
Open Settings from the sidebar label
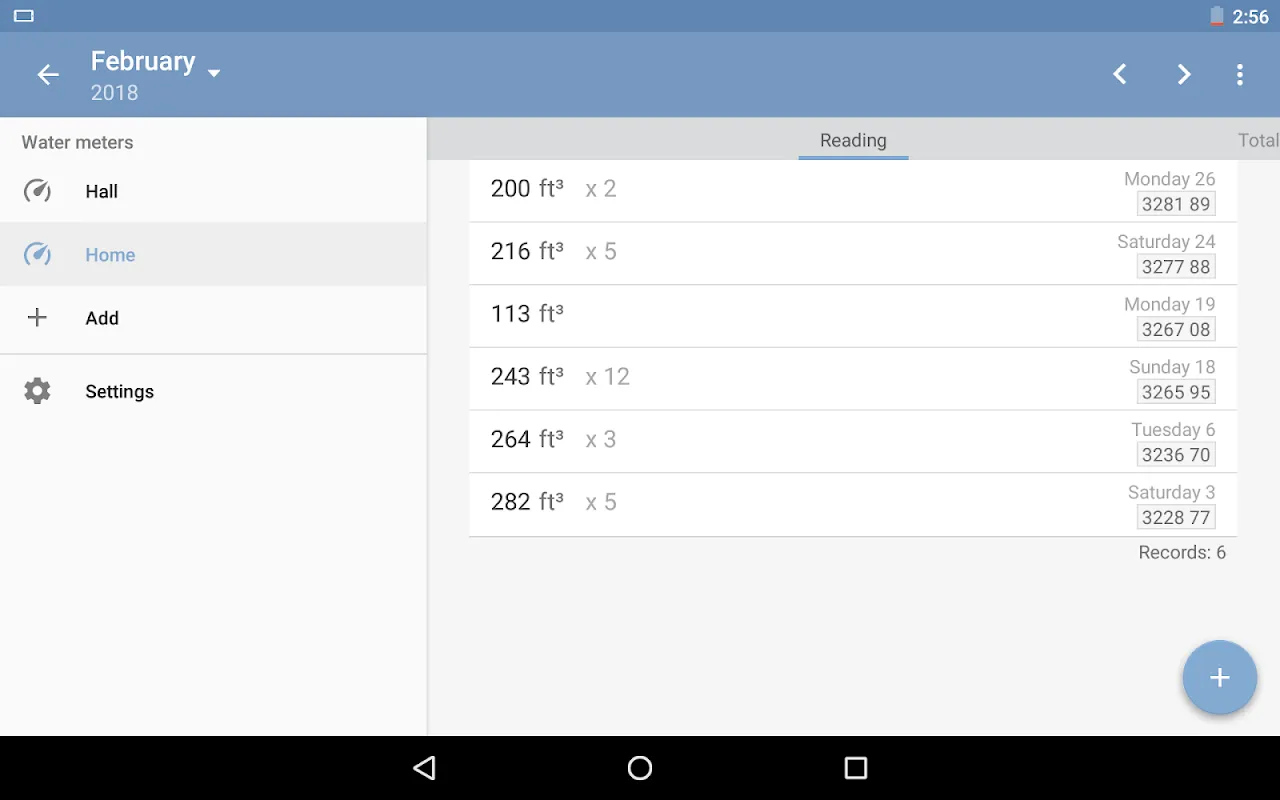pos(119,391)
